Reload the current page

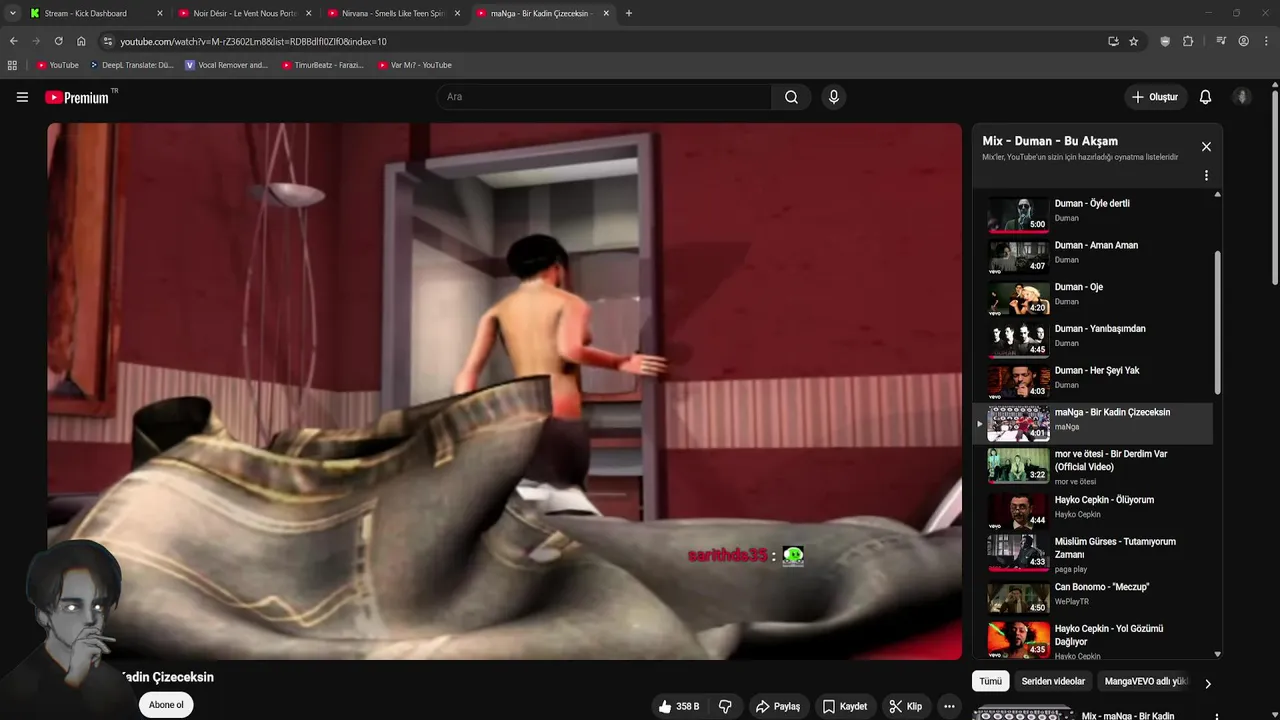coord(58,41)
